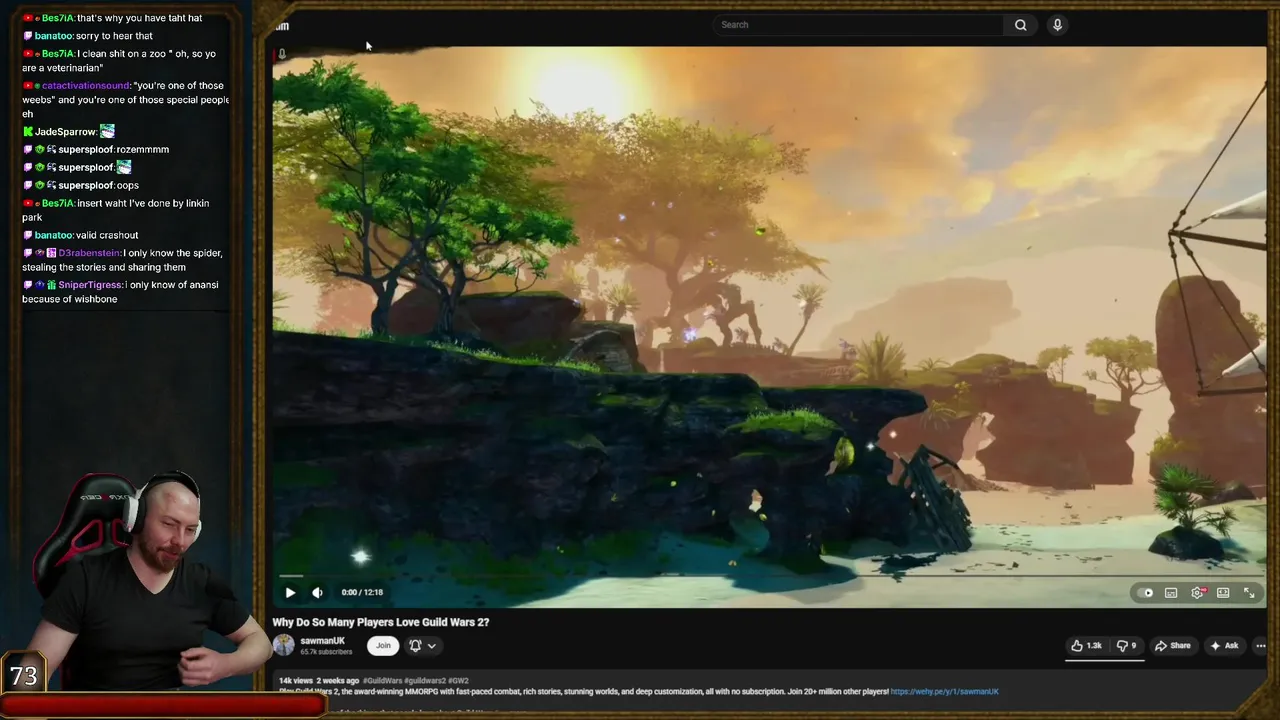Screen dimensions: 1280x720
Task: Click the video progress bar
Action: point(768,576)
